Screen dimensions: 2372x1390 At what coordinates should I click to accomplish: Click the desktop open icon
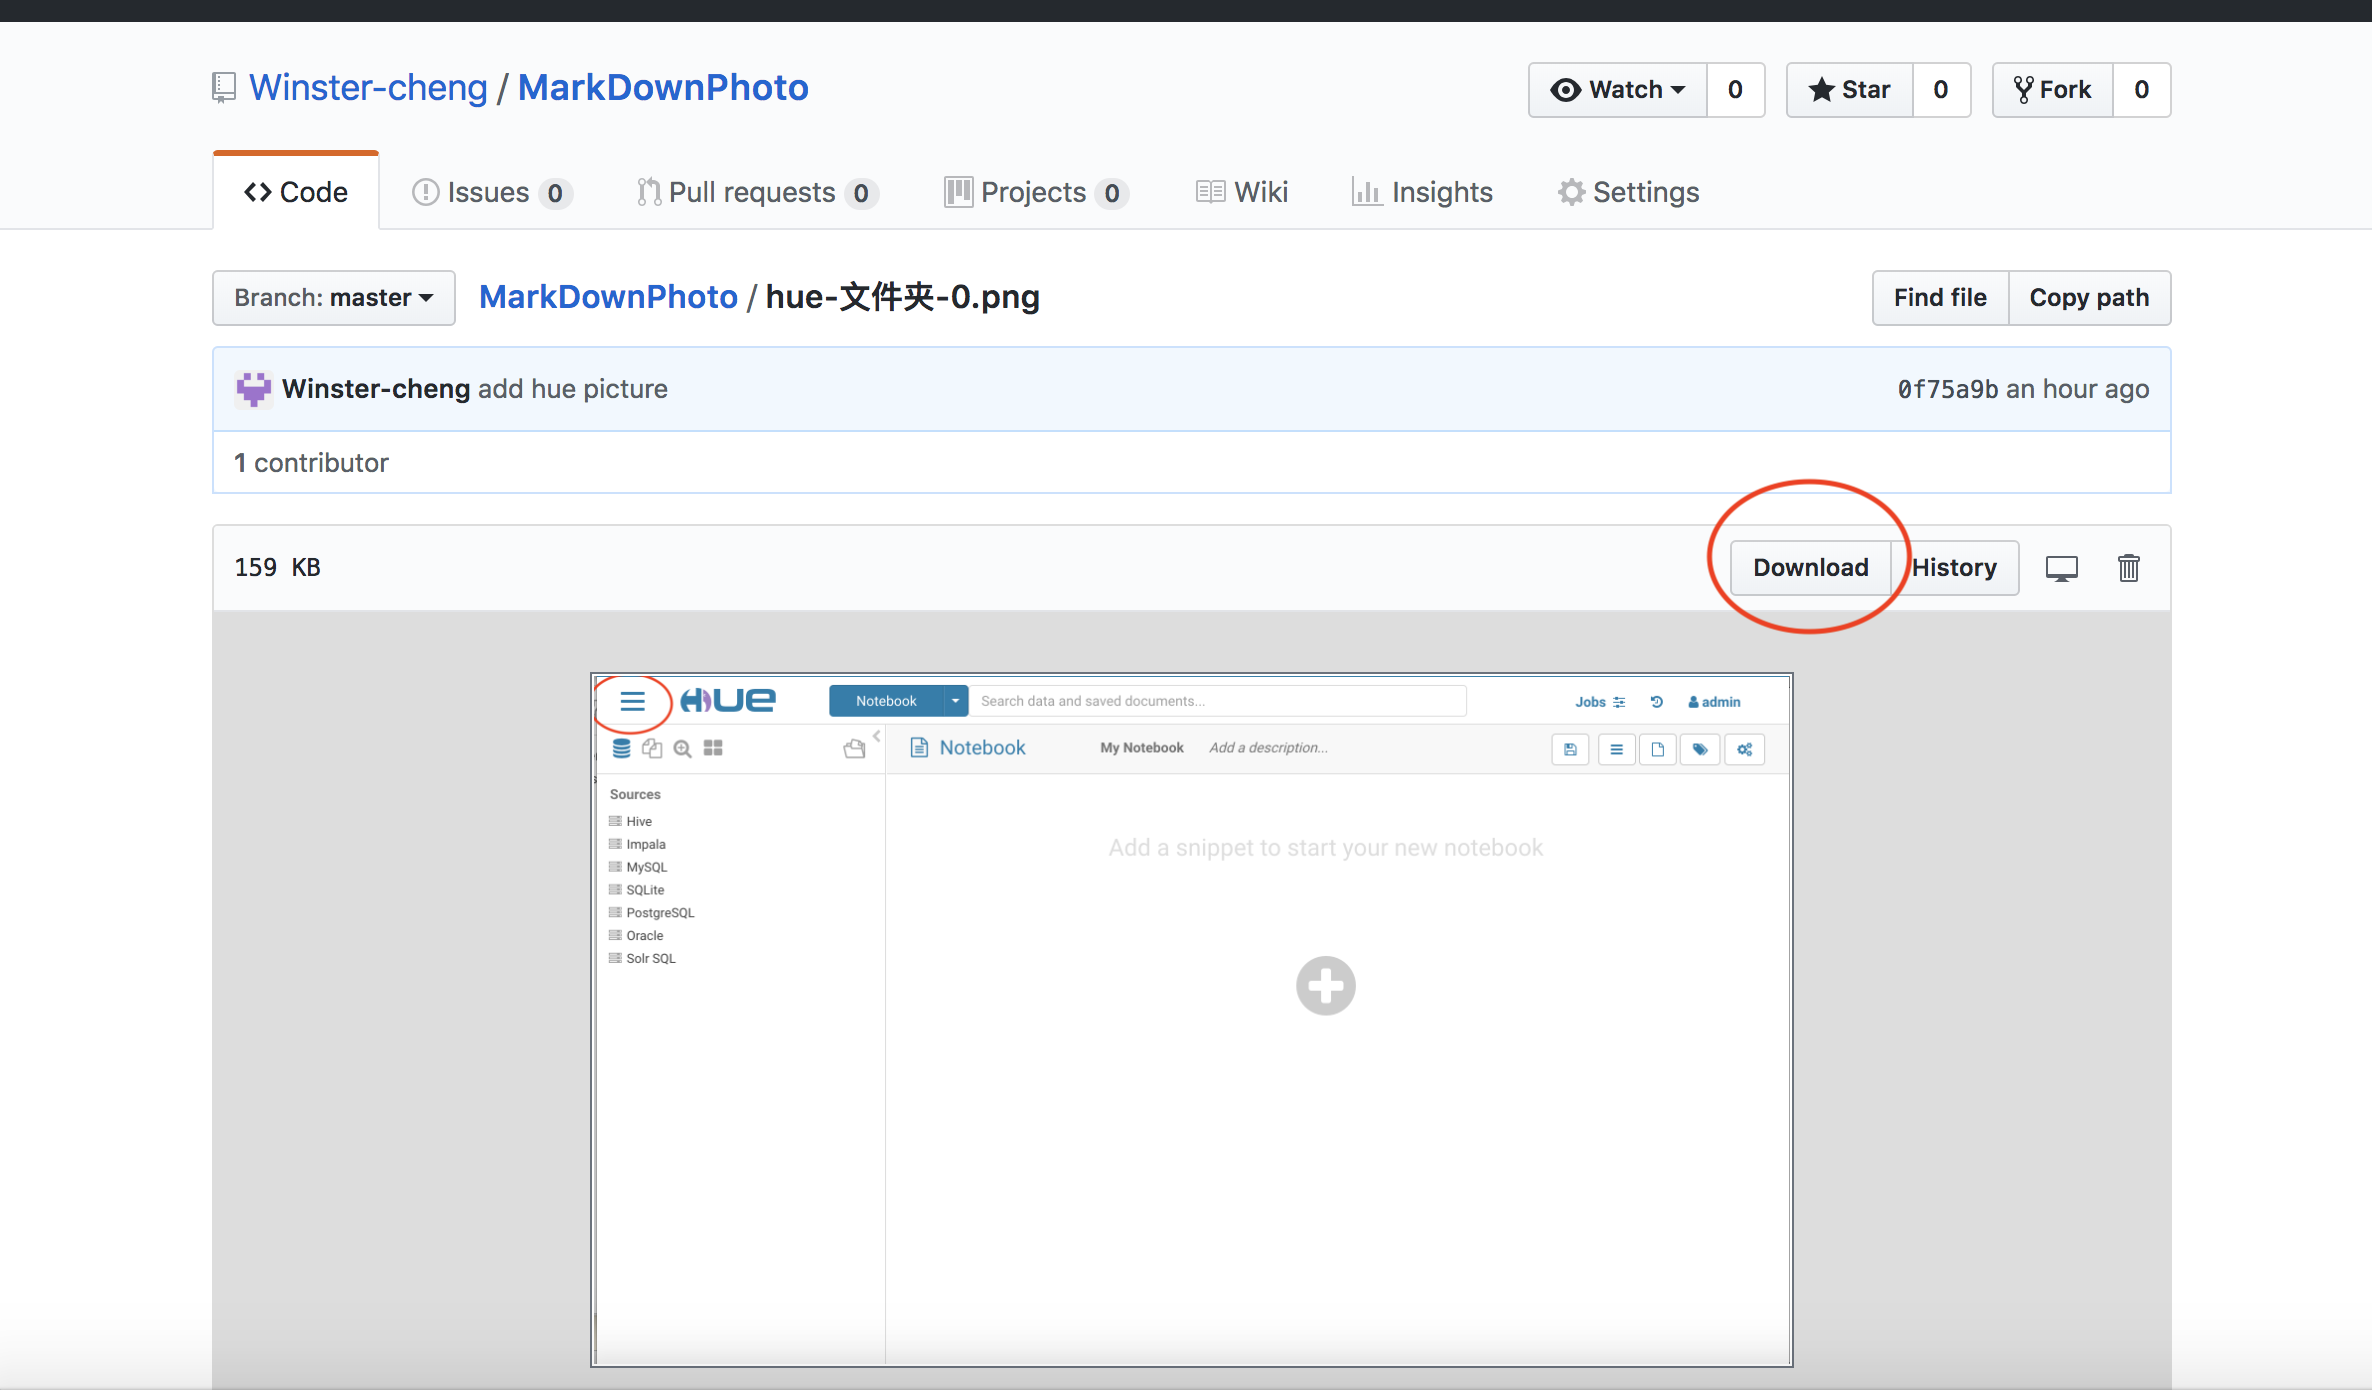pos(2061,568)
